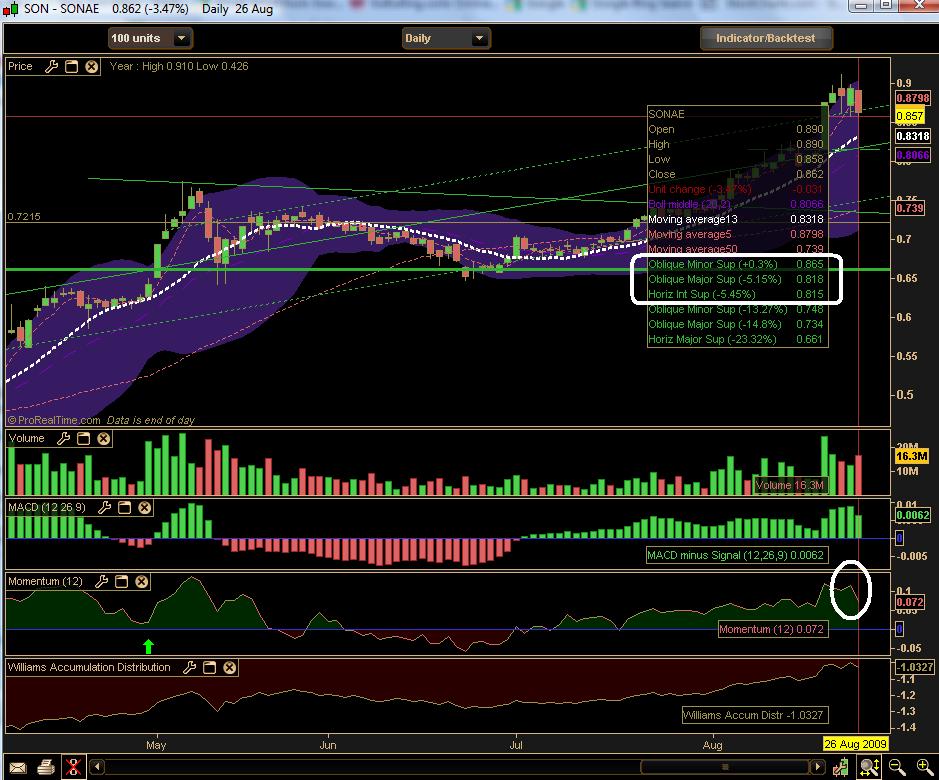Image resolution: width=939 pixels, height=780 pixels.
Task: Click the envelope mail icon
Action: [18, 767]
